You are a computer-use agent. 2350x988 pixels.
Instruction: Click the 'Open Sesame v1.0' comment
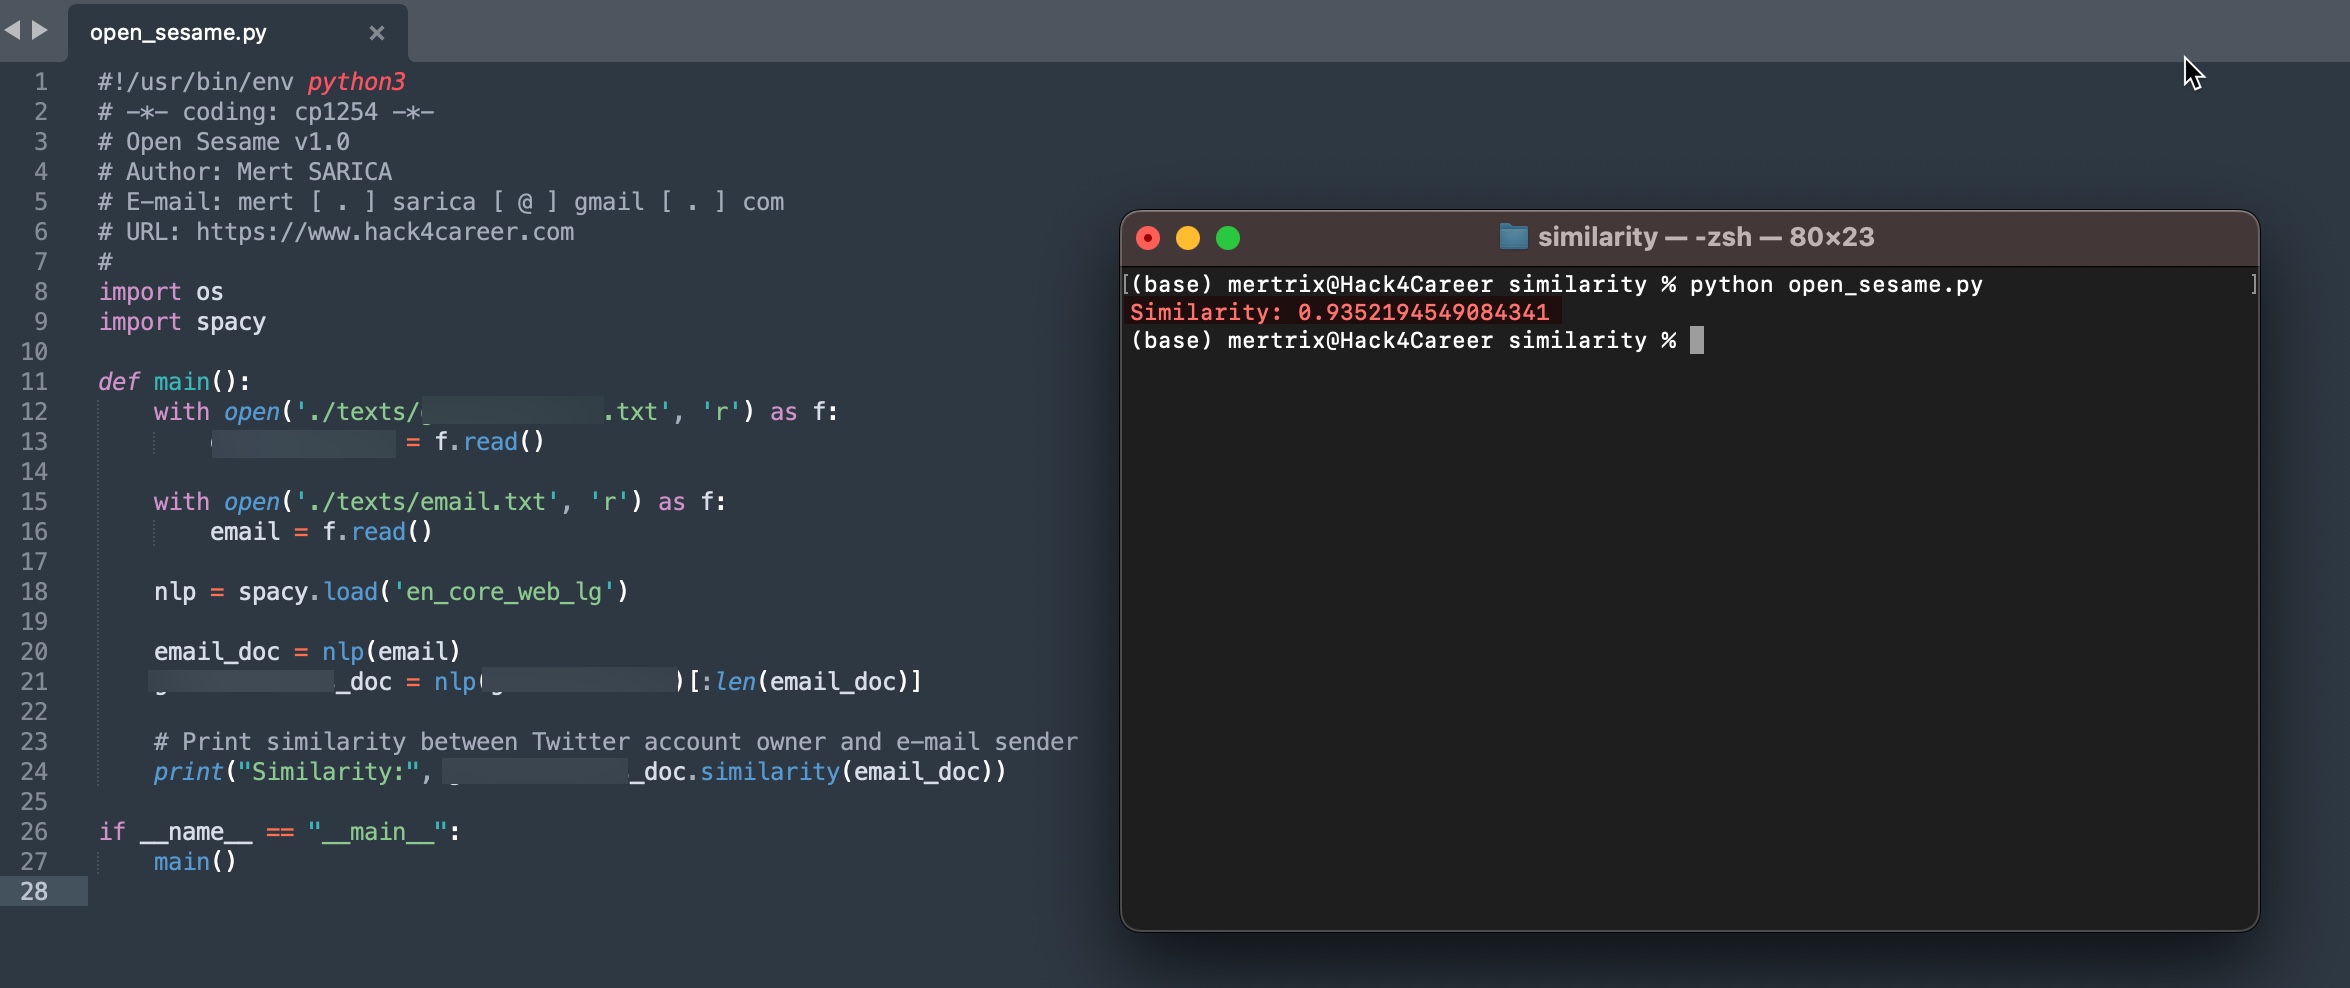(224, 142)
